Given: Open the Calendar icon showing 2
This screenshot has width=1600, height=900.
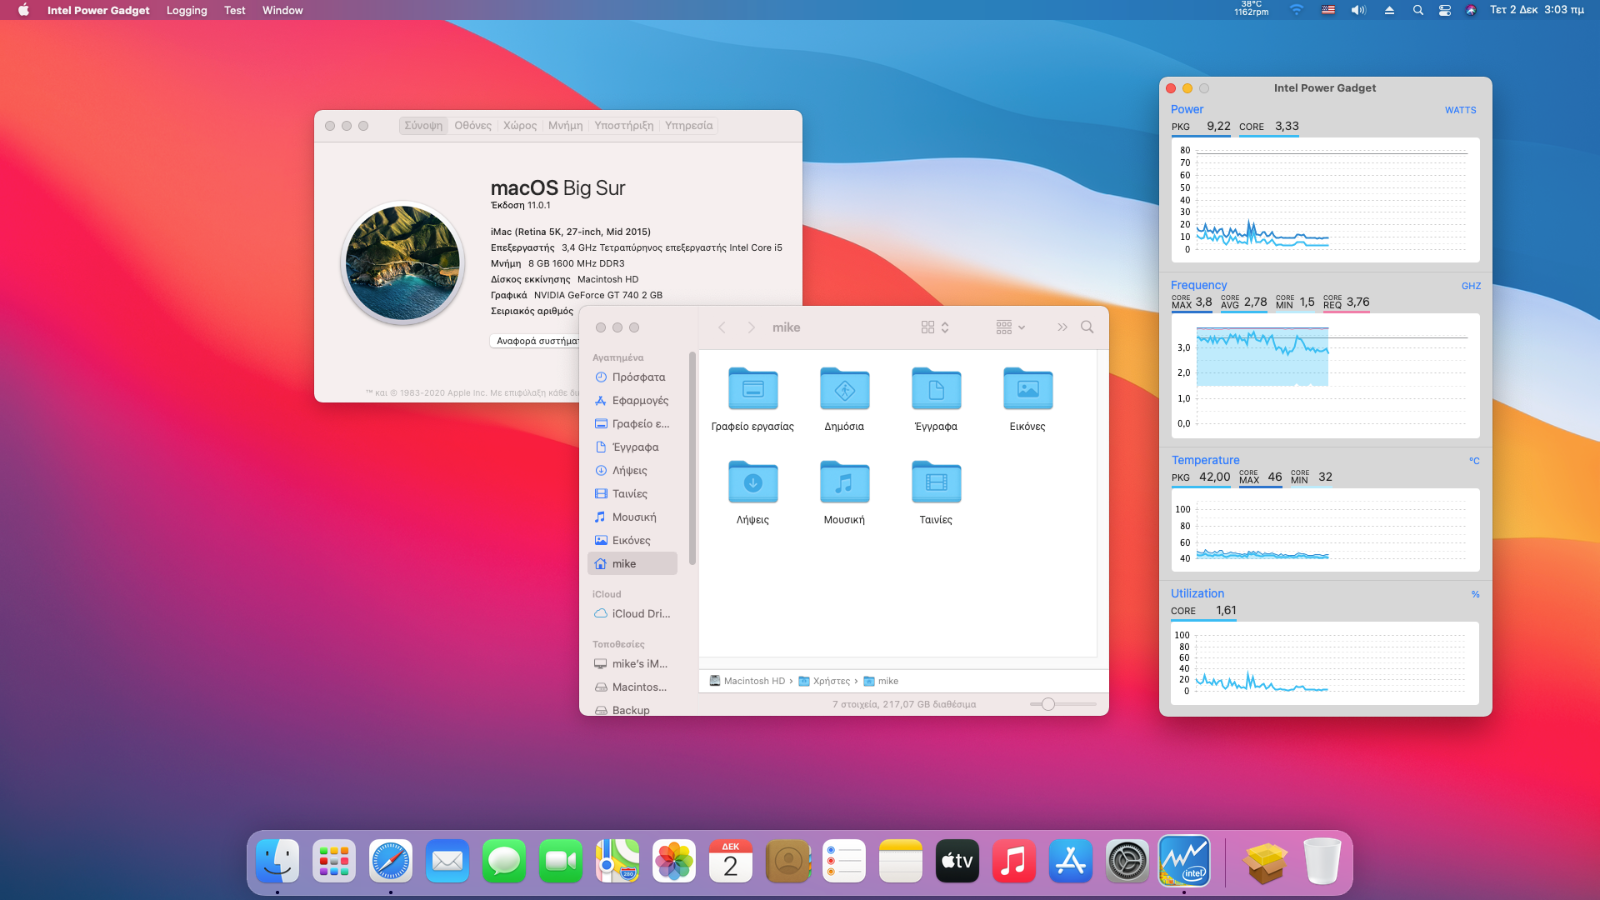Looking at the screenshot, I should click(731, 860).
